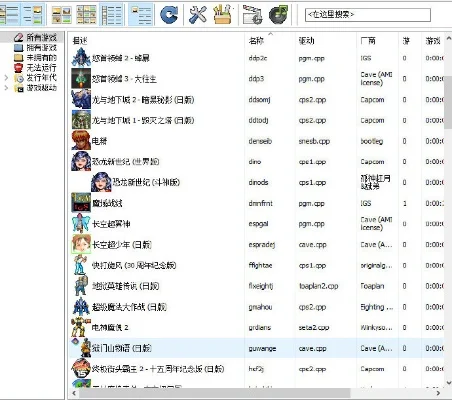The image size is (452, 400).
Task: Toggle the screenshot panel button
Action: click(x=33, y=15)
